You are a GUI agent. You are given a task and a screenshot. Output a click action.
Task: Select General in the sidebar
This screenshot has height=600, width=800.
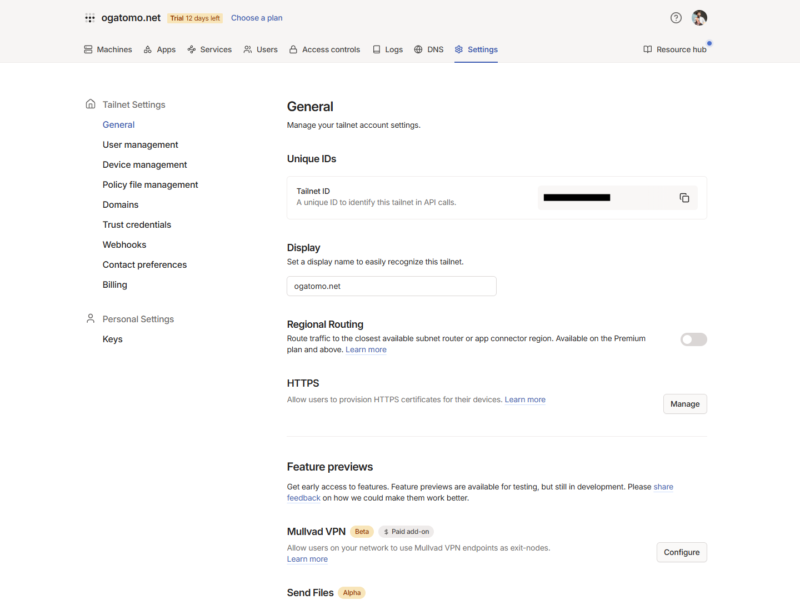point(118,124)
